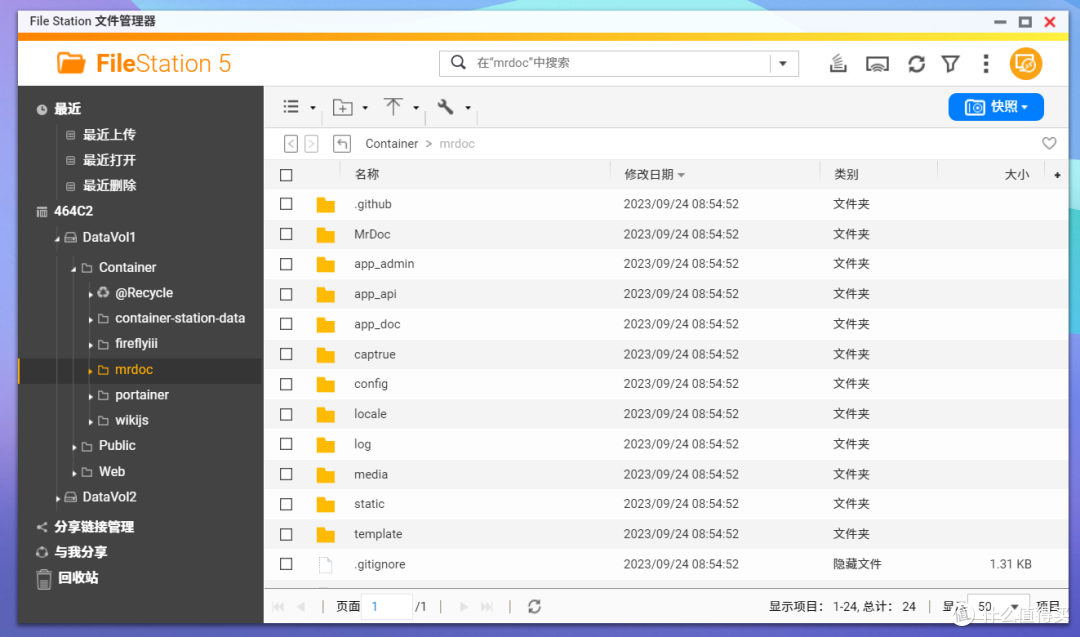Image resolution: width=1080 pixels, height=637 pixels.
Task: Open the Snapshot menu button
Action: coord(995,107)
